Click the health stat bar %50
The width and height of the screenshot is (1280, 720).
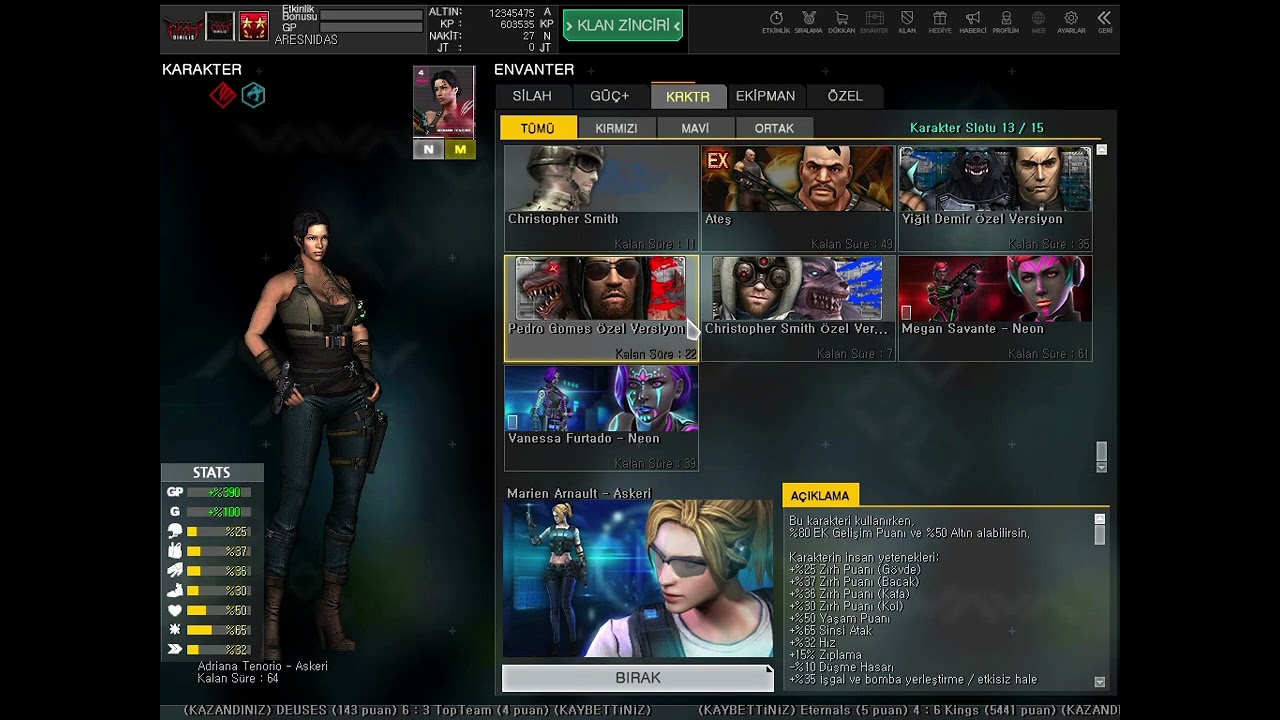tap(218, 610)
